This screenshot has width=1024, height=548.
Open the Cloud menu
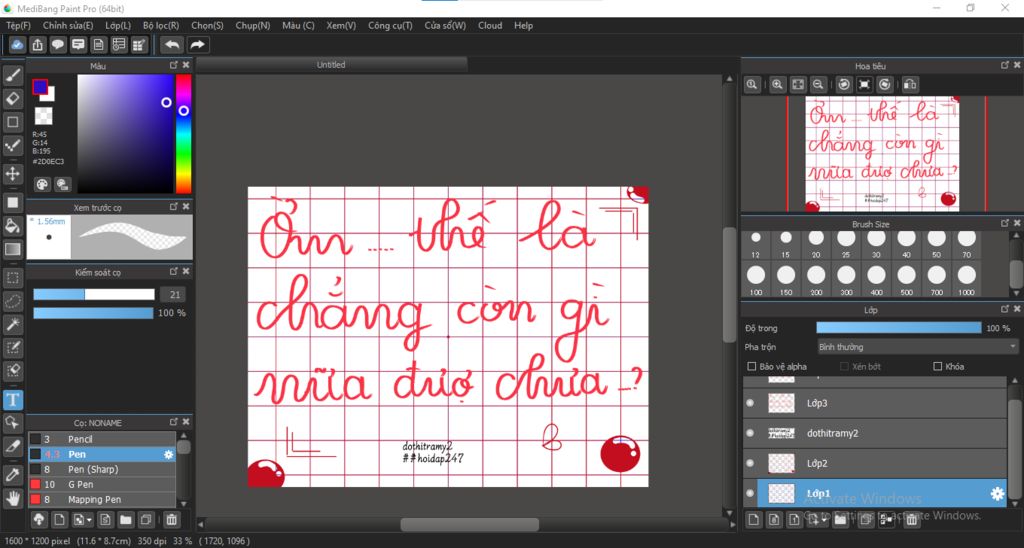point(490,25)
